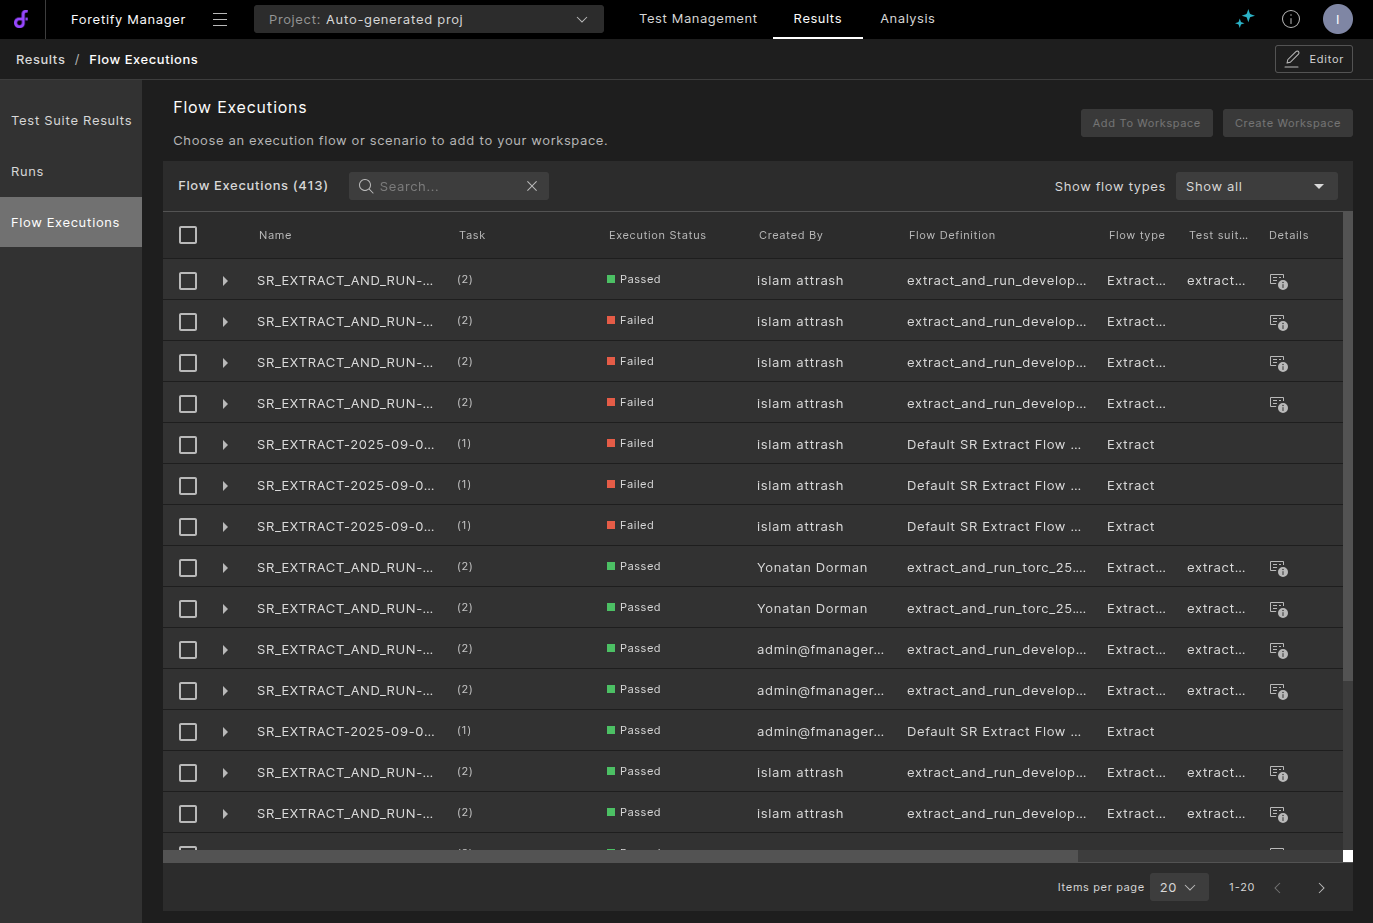
Task: Check the box for first SR_EXTRACT-2025-09 row
Action: pos(188,445)
